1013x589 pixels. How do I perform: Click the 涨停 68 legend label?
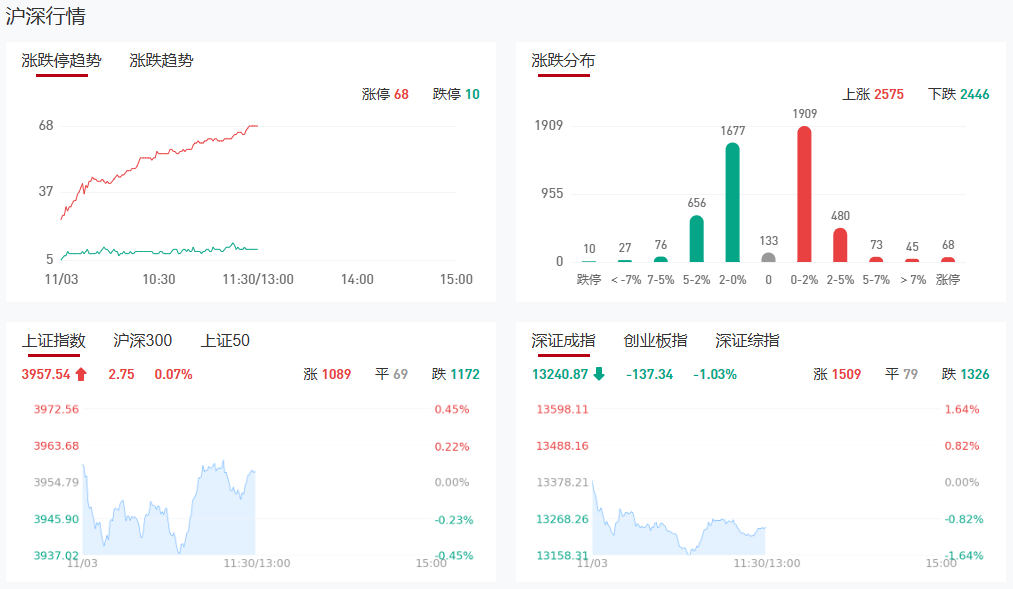coord(385,95)
